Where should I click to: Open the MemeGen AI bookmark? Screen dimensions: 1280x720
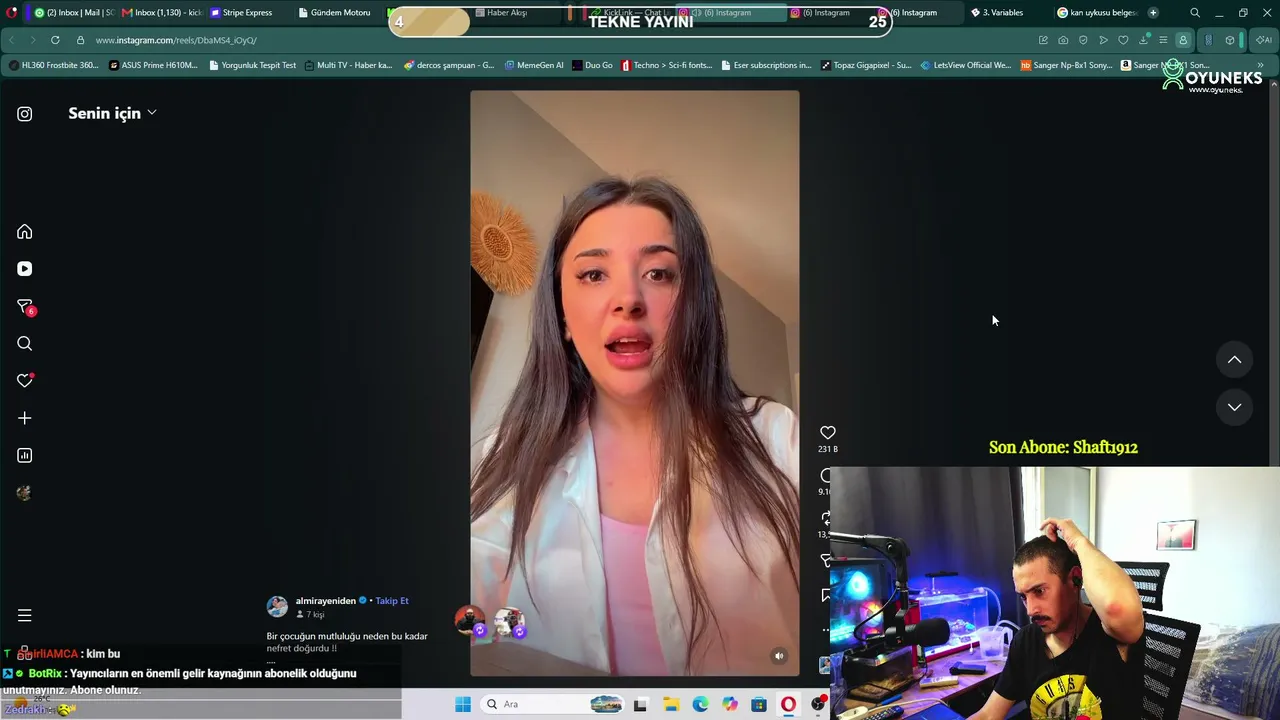[x=534, y=65]
